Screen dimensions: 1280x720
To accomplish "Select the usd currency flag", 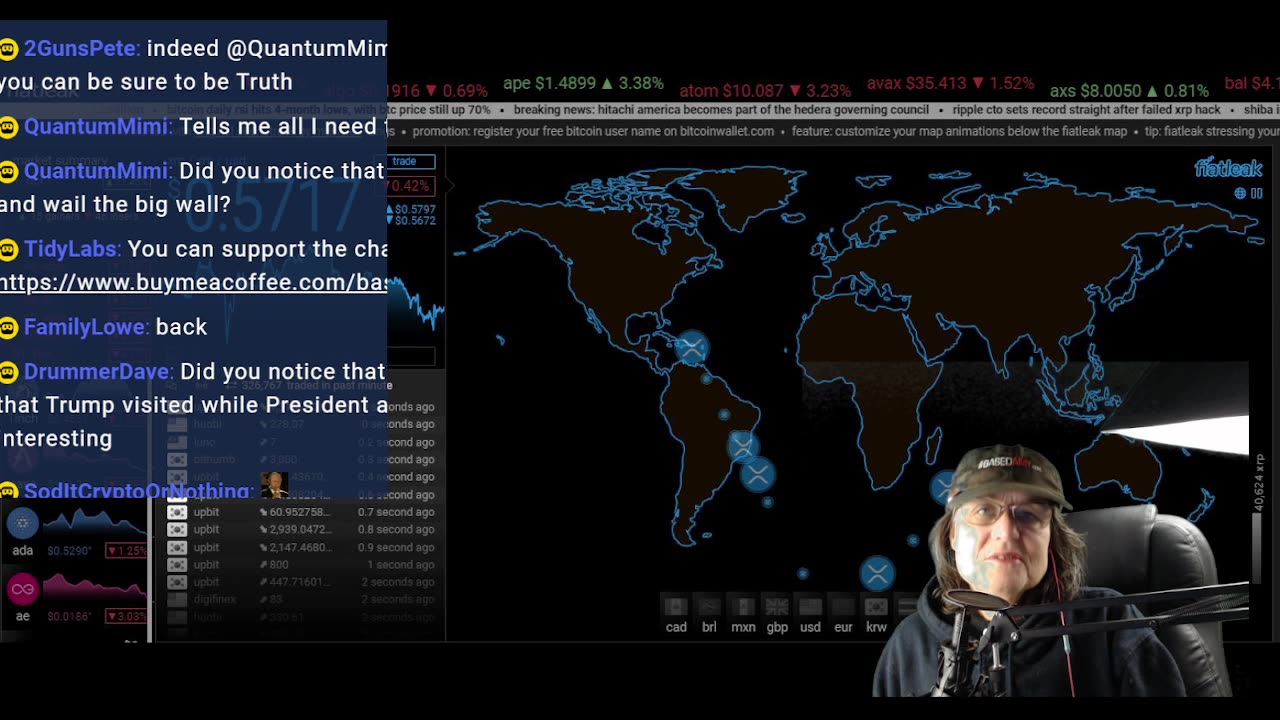I will click(x=810, y=607).
